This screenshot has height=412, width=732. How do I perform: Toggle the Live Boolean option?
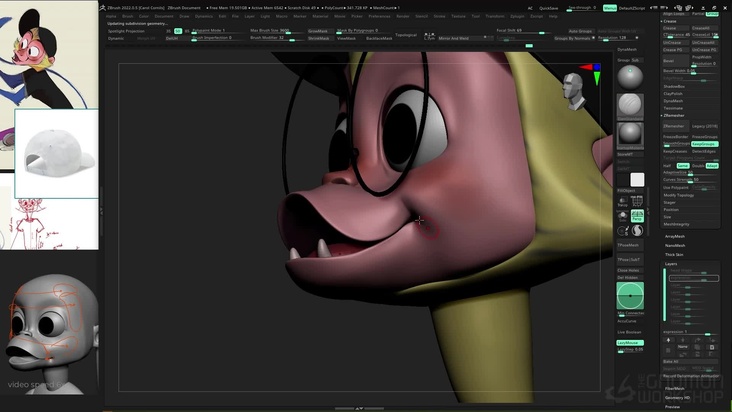[630, 332]
